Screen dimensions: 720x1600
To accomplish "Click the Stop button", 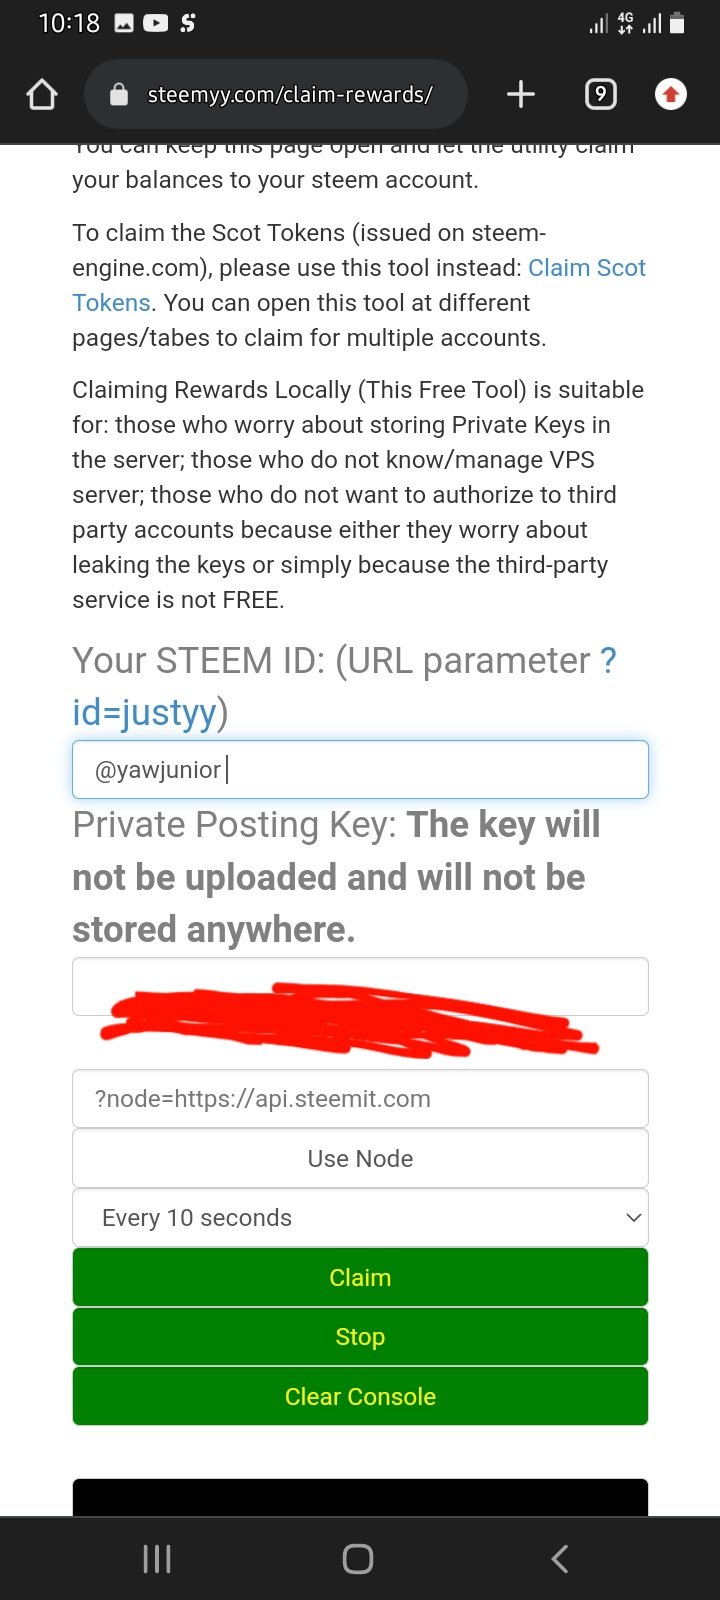I will pos(360,1337).
